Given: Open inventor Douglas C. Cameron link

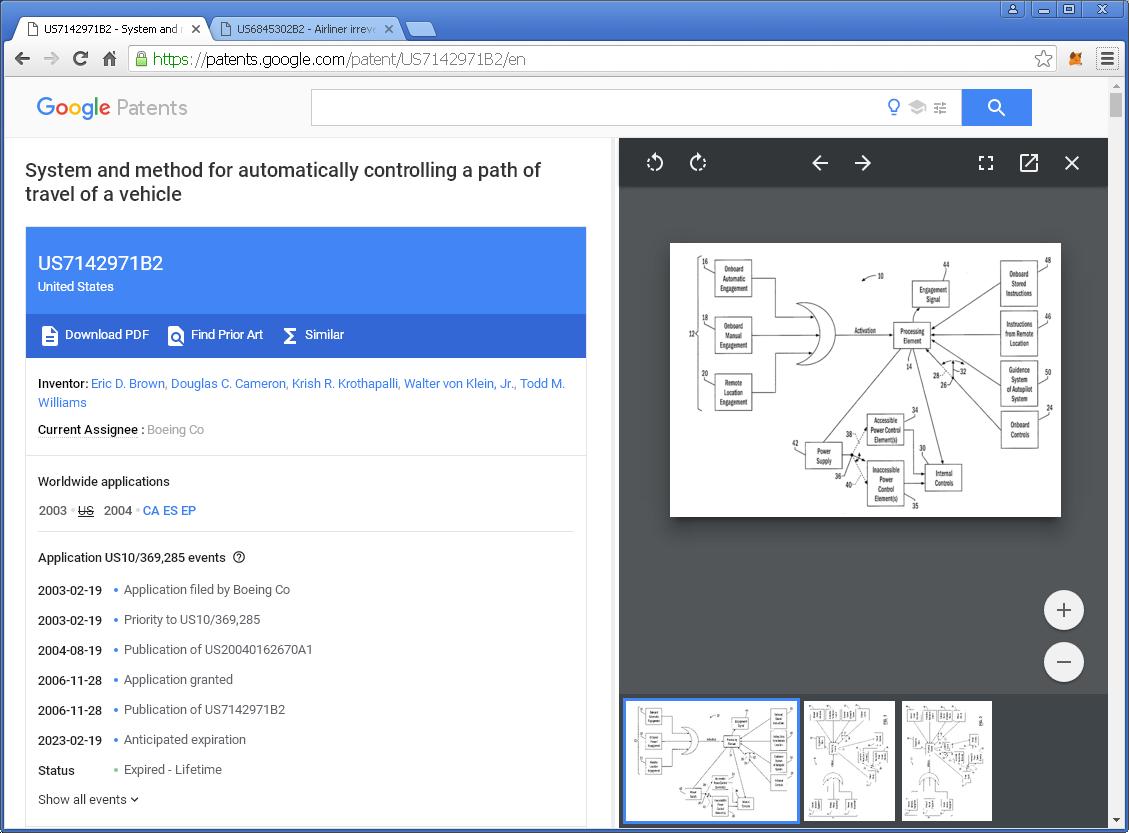Looking at the screenshot, I should (228, 384).
